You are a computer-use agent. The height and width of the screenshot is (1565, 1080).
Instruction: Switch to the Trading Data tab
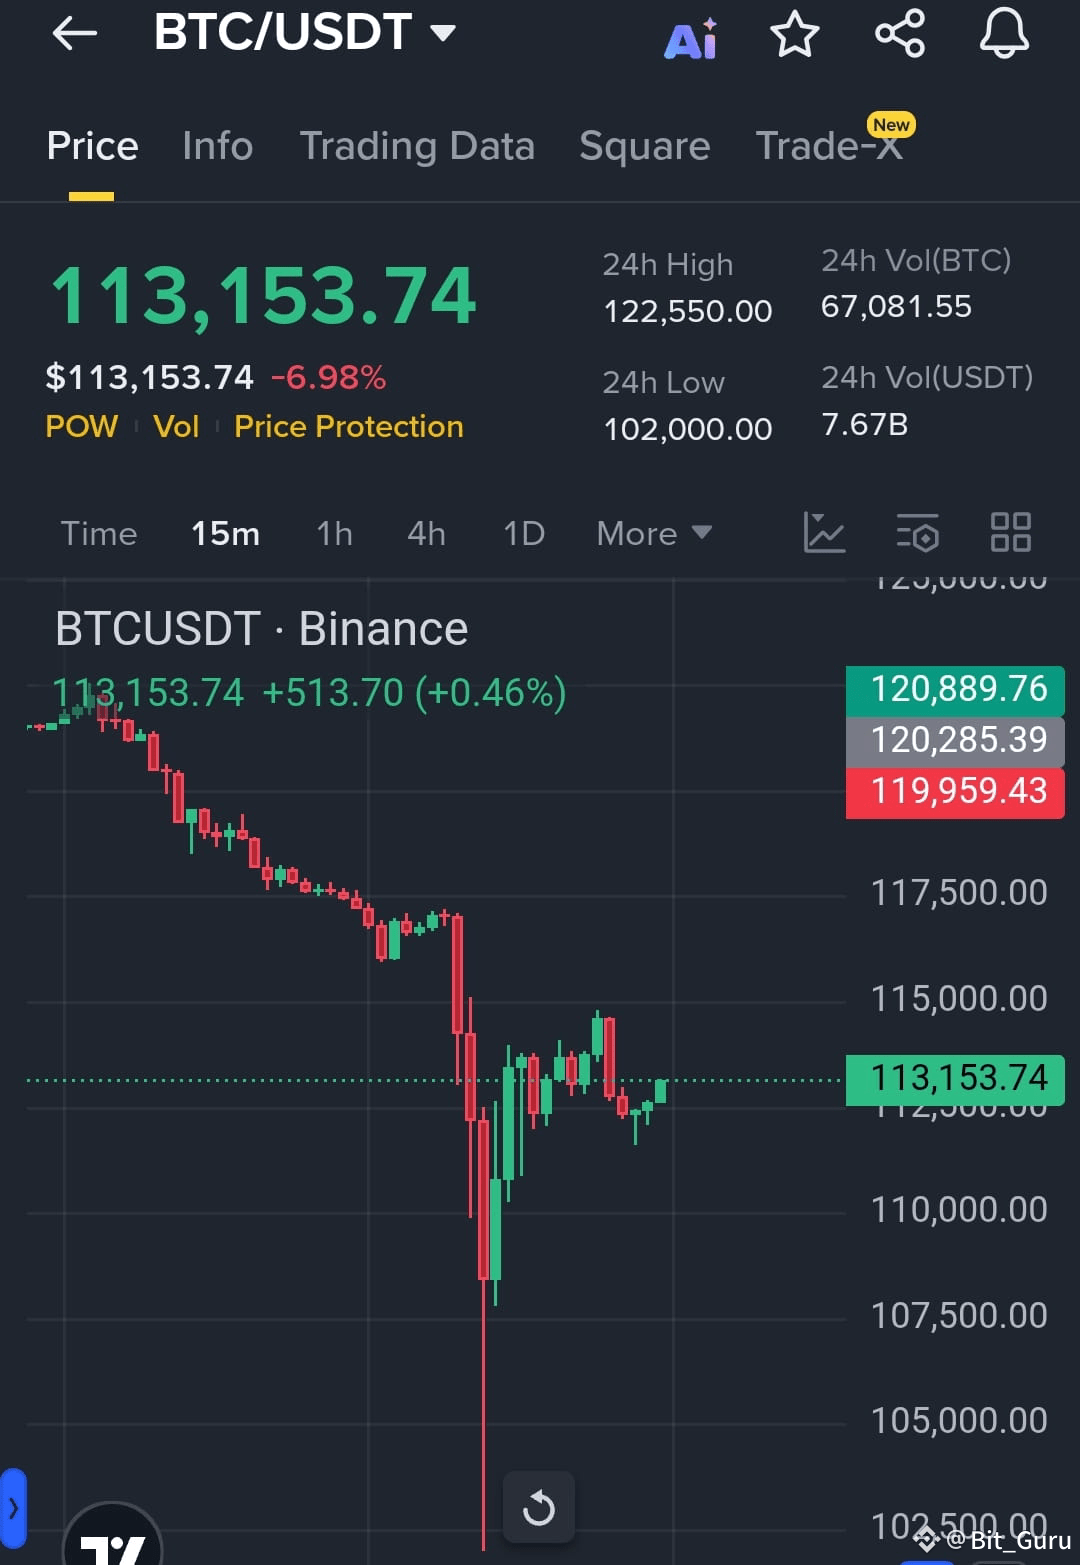click(x=417, y=146)
